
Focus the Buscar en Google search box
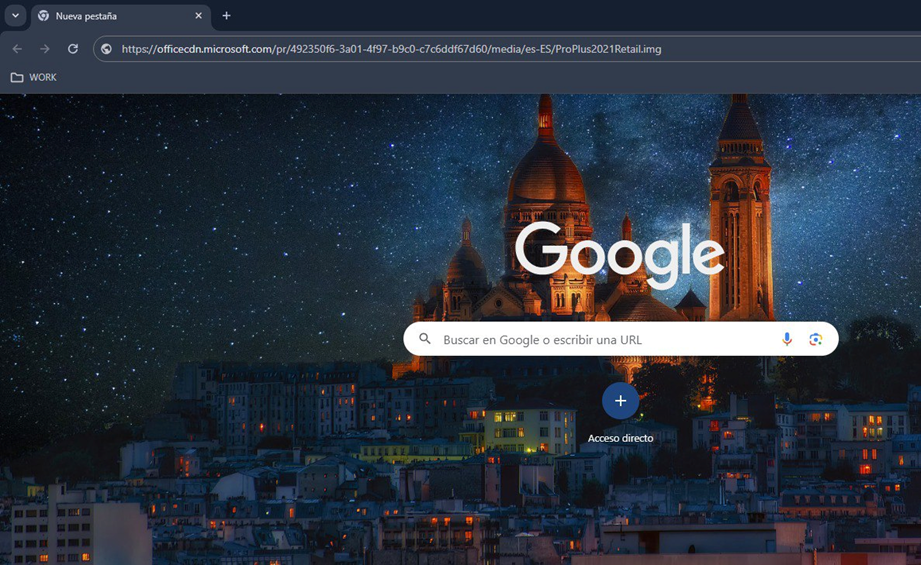(x=600, y=340)
